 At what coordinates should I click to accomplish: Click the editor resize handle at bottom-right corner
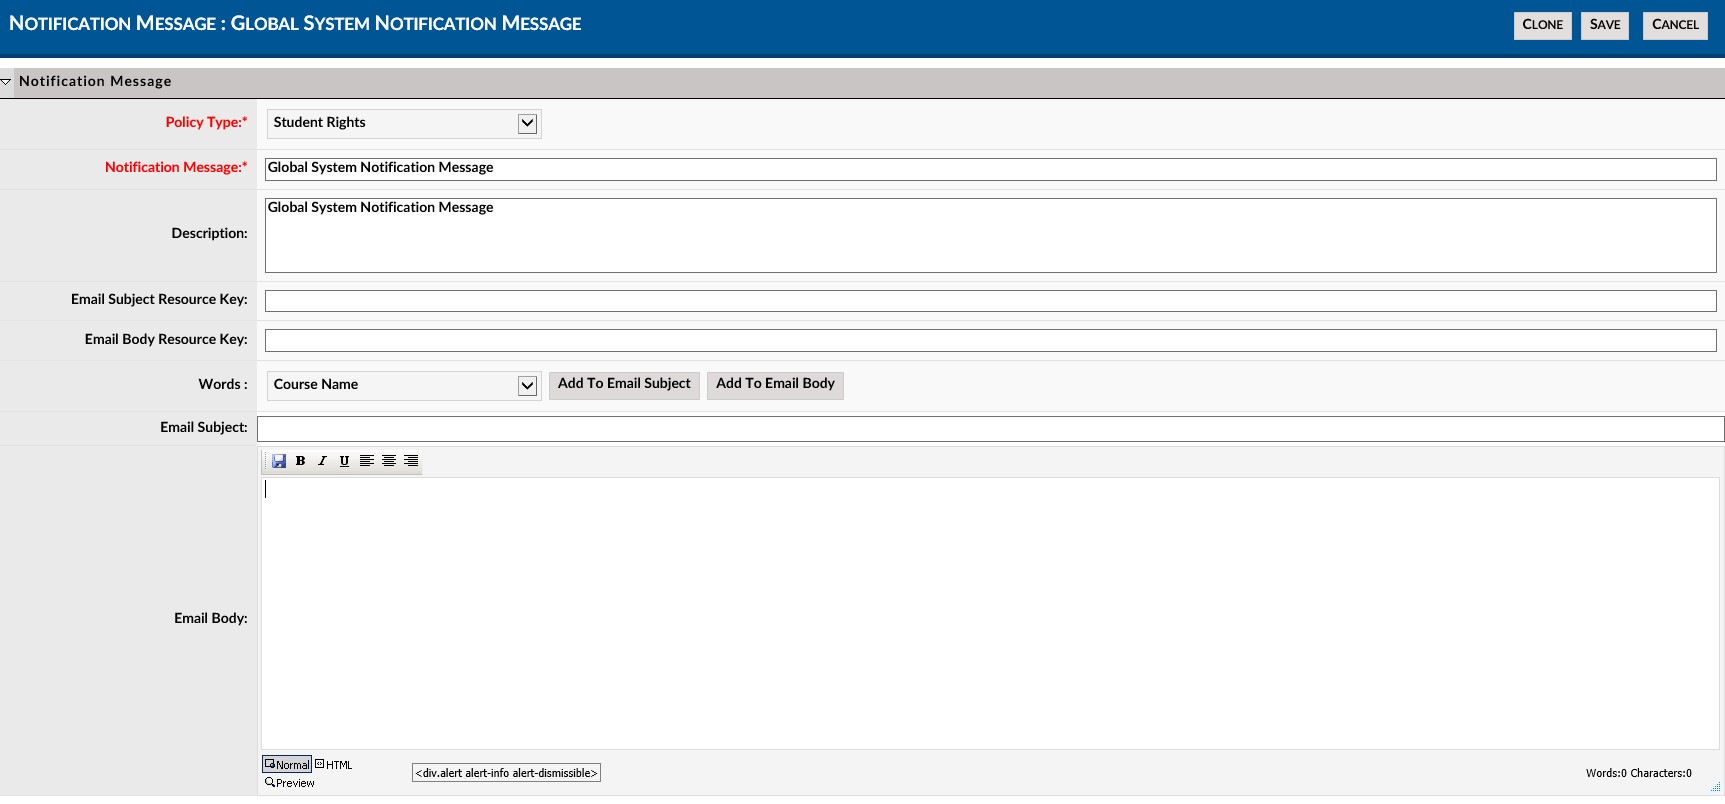point(1716,787)
